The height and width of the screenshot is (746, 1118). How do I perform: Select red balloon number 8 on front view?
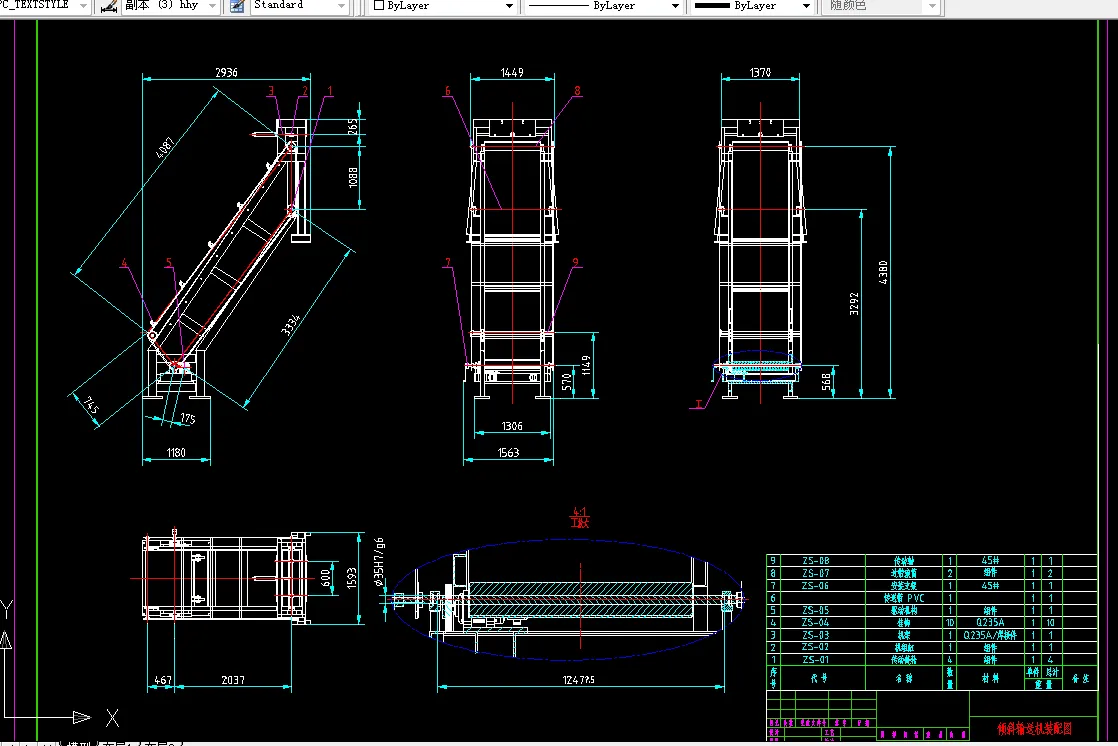(x=578, y=91)
